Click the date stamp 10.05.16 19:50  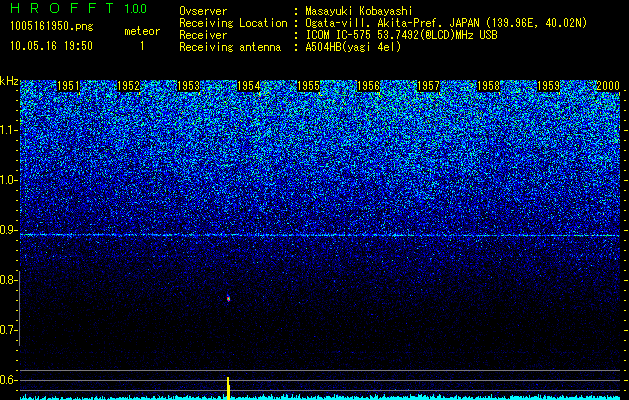51,46
